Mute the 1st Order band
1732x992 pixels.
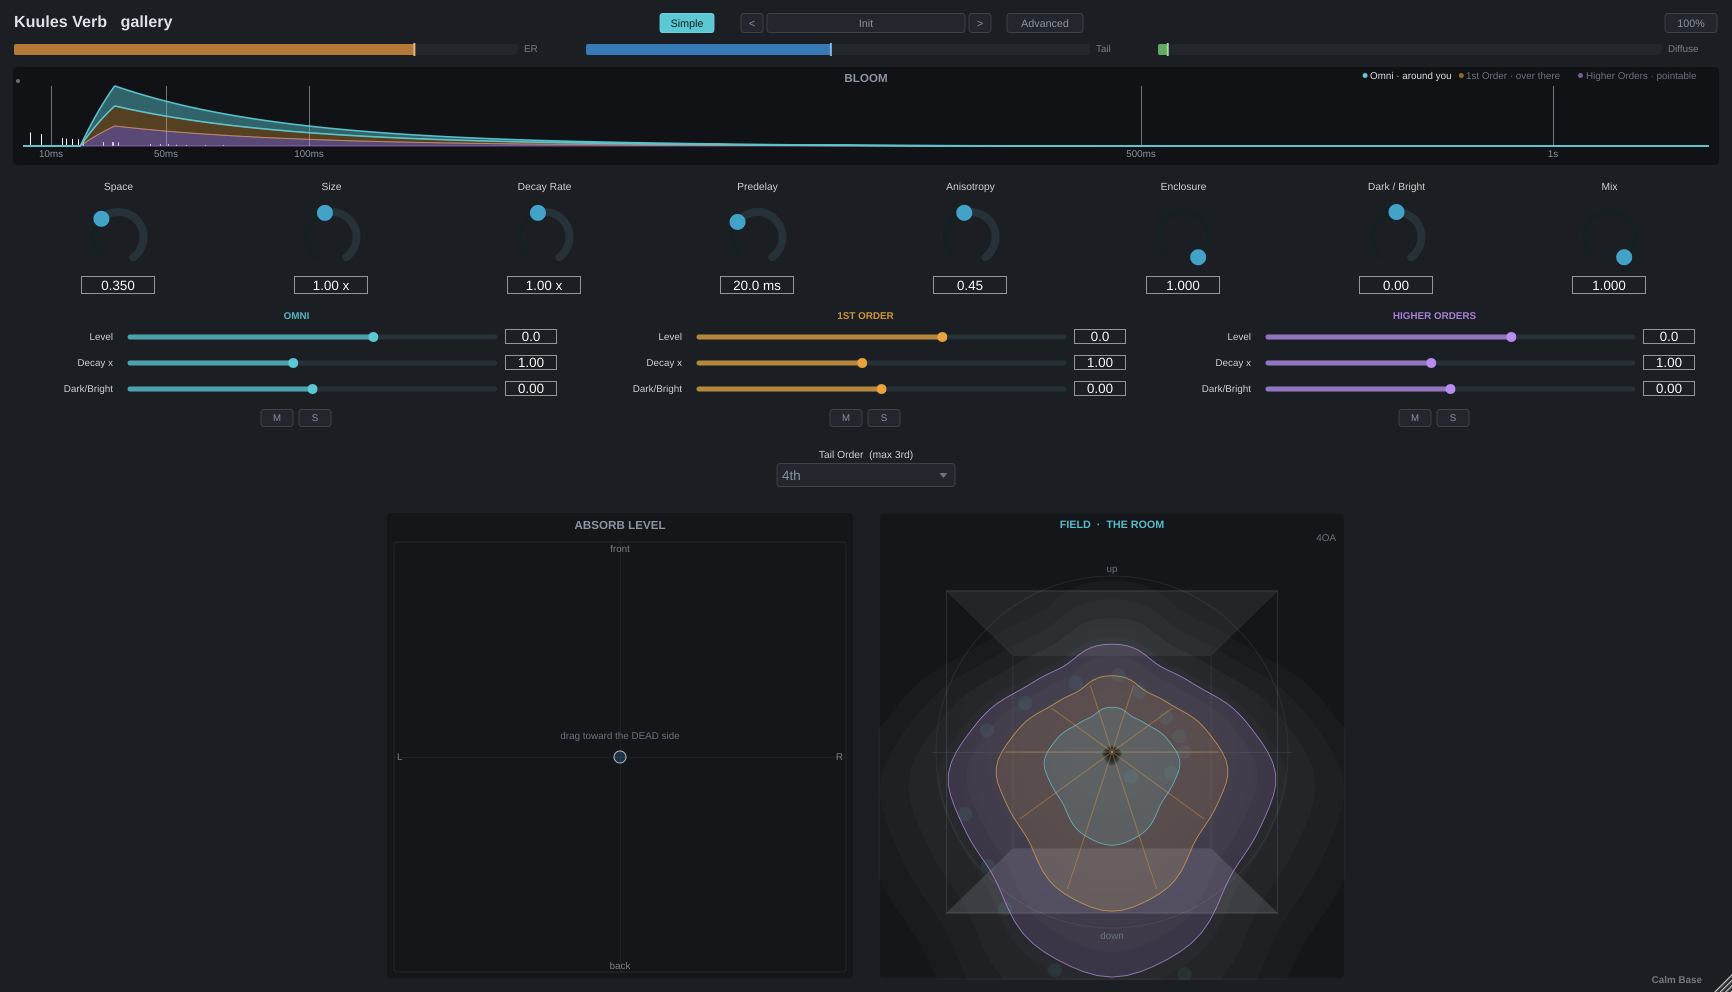(846, 418)
